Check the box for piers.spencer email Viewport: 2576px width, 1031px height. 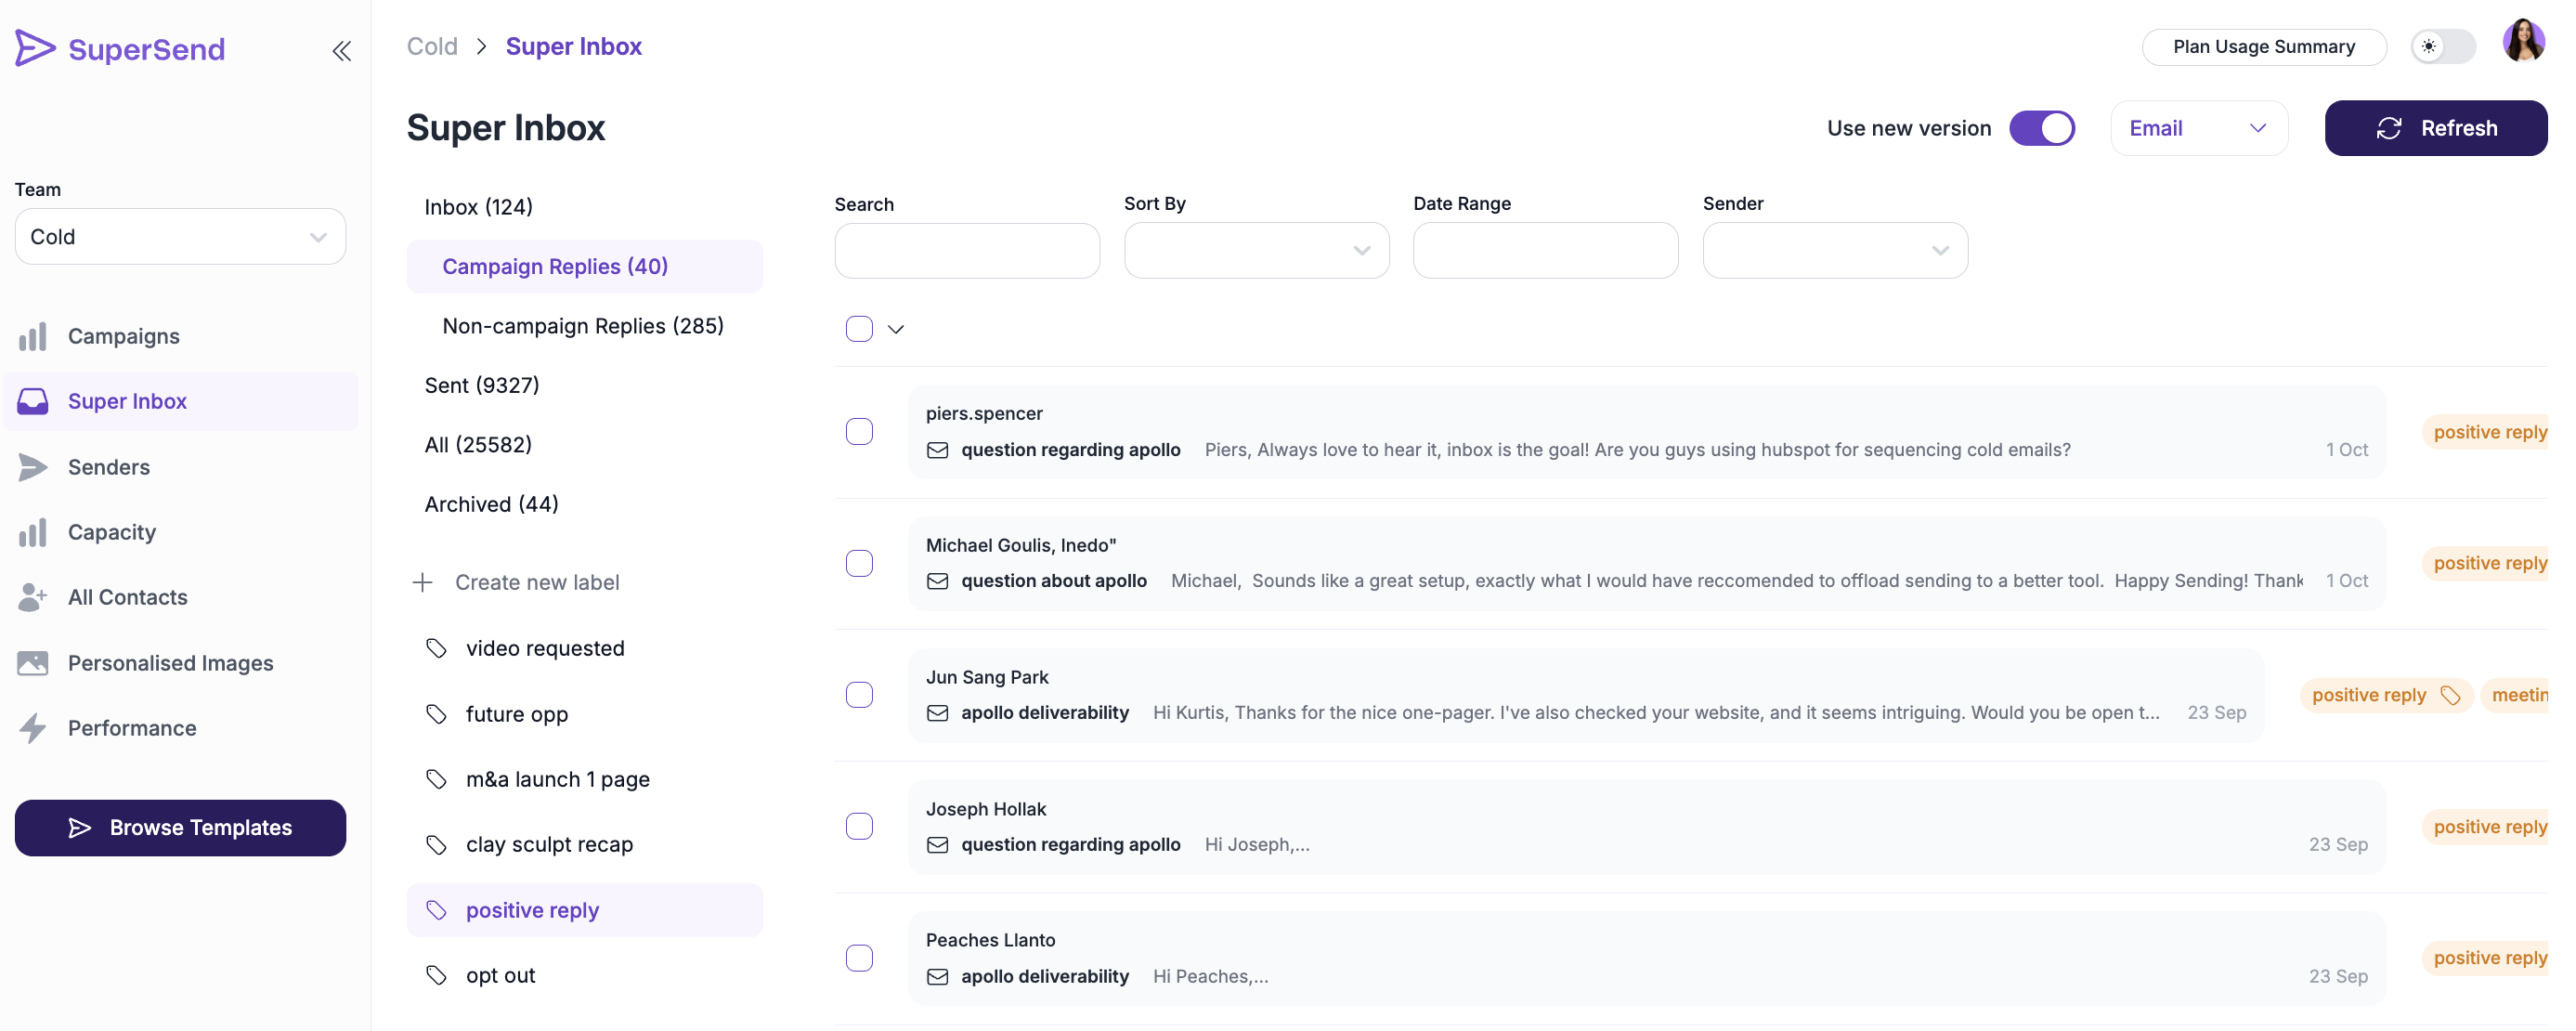(859, 432)
